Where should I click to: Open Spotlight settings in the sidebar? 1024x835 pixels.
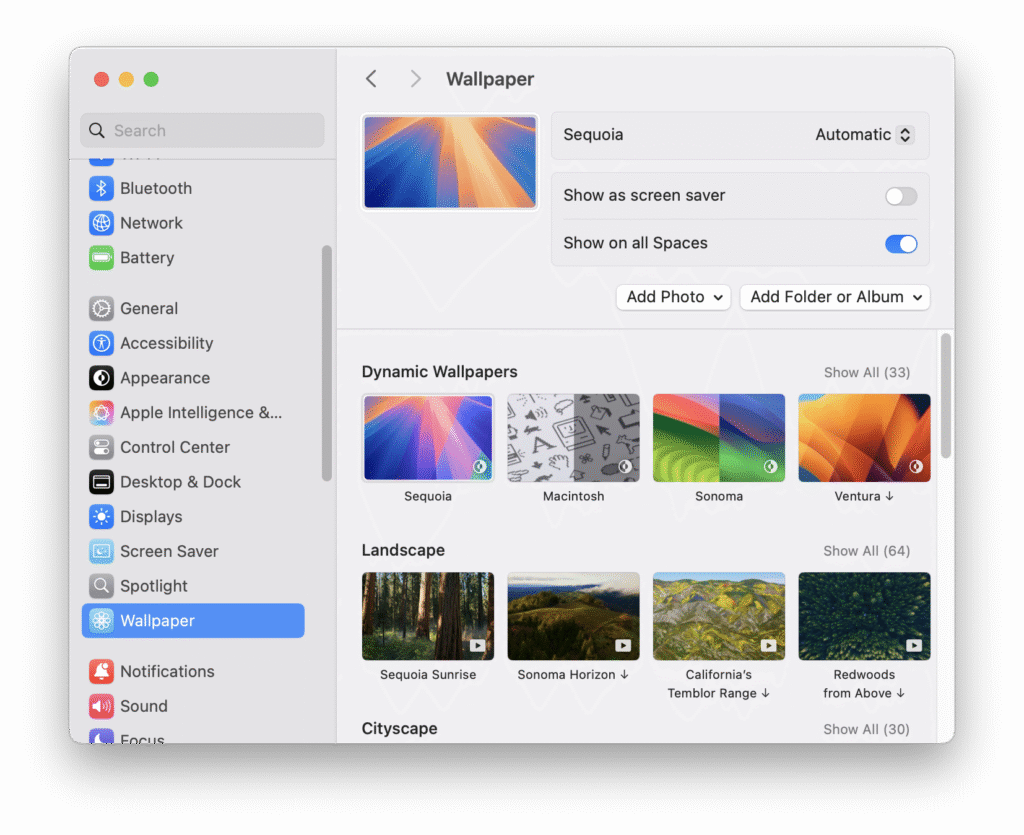tap(193, 586)
